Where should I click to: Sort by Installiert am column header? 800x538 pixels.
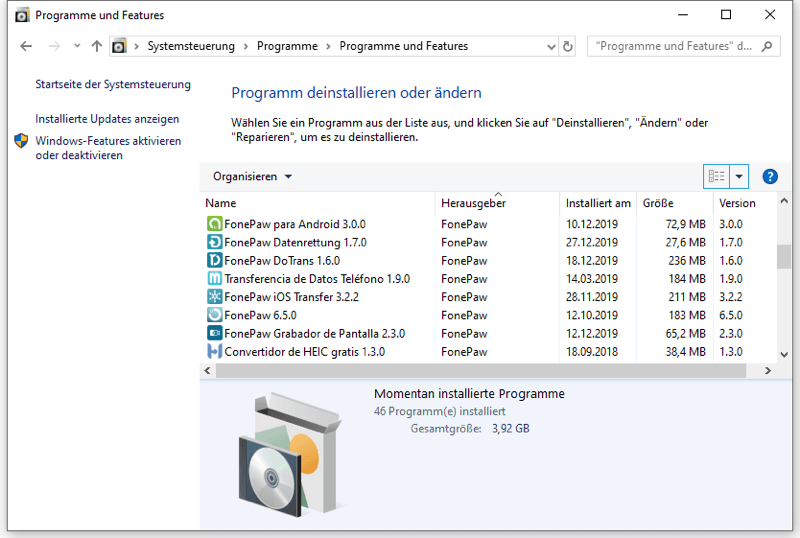tap(598, 203)
